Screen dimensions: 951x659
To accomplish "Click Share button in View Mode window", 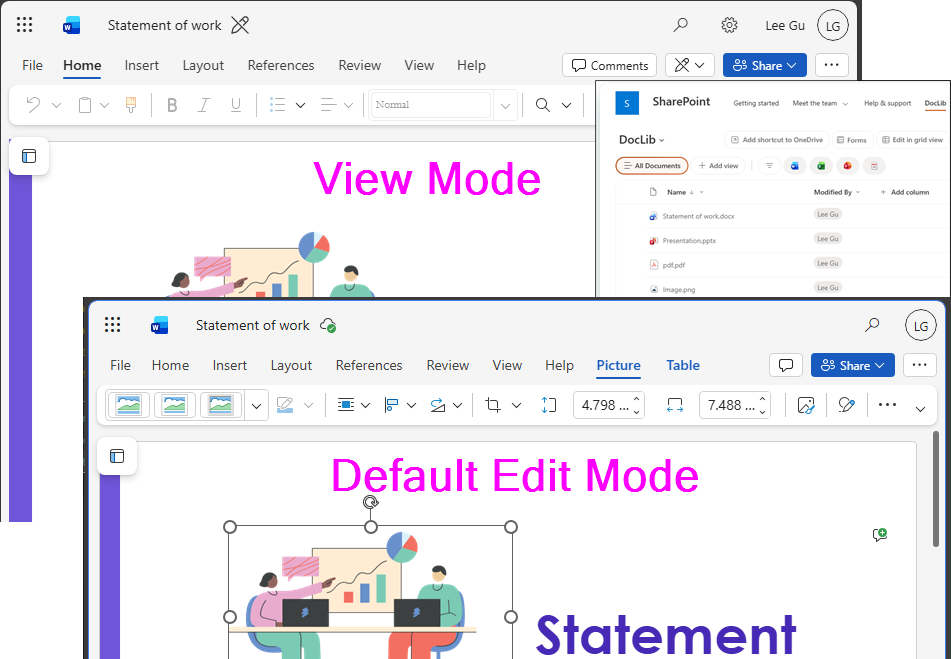I will coord(765,65).
